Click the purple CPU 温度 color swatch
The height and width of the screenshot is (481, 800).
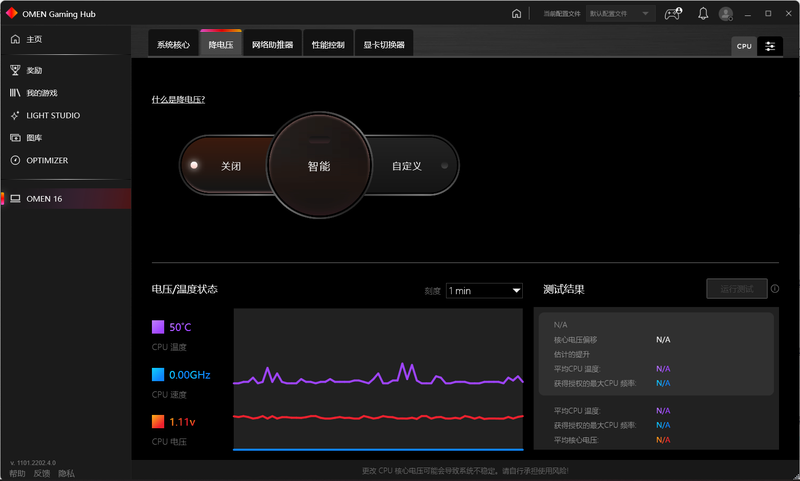pos(158,327)
